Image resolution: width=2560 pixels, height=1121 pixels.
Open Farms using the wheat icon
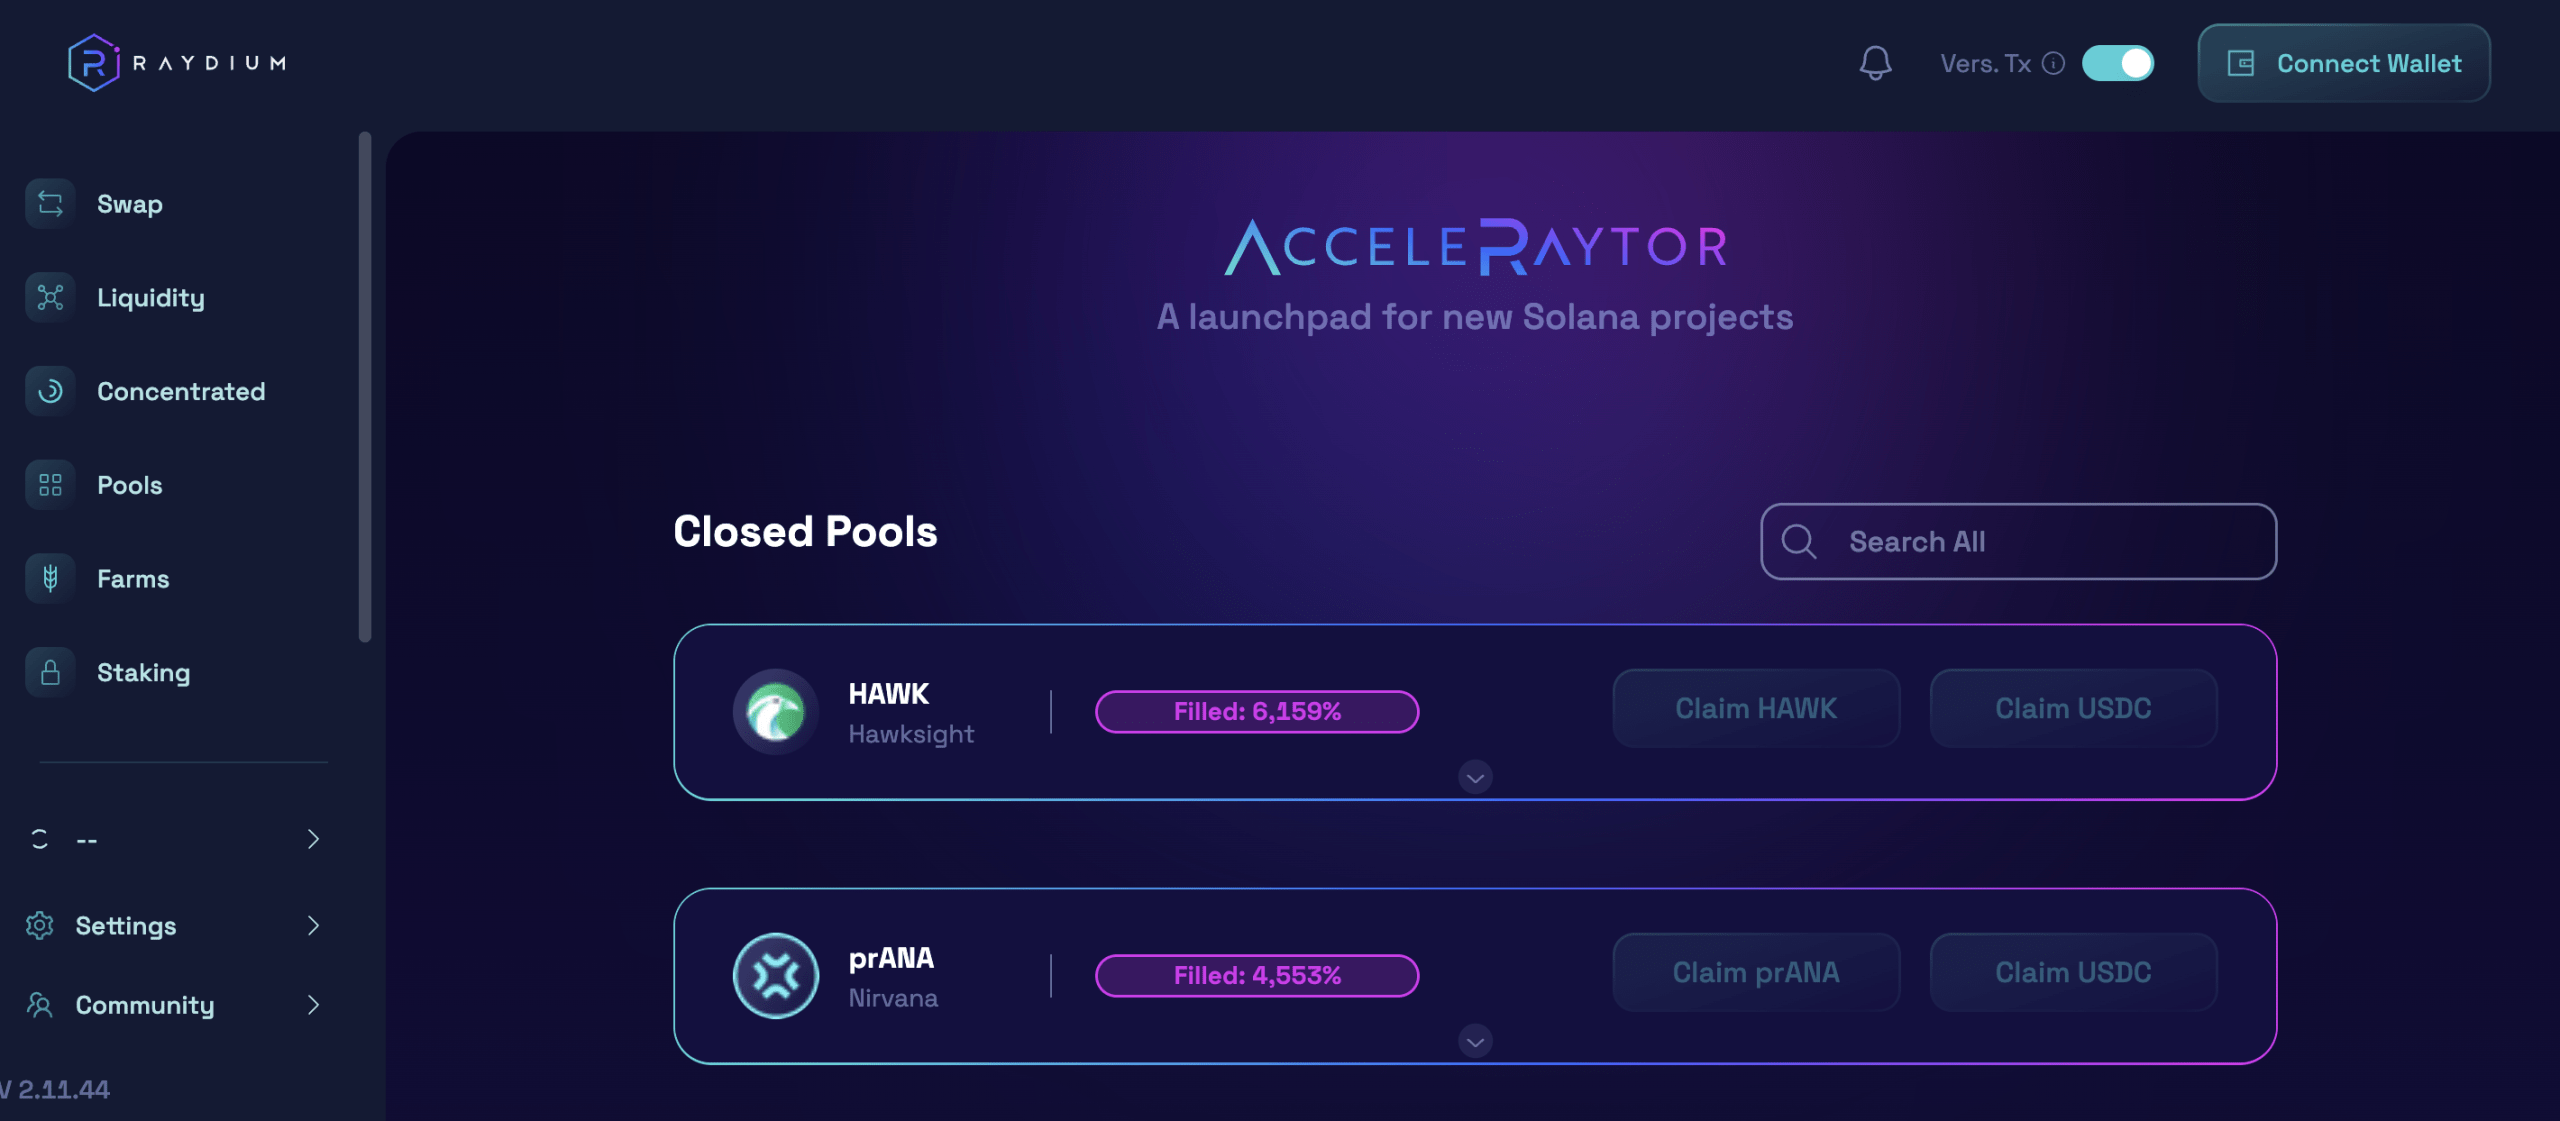click(x=49, y=578)
